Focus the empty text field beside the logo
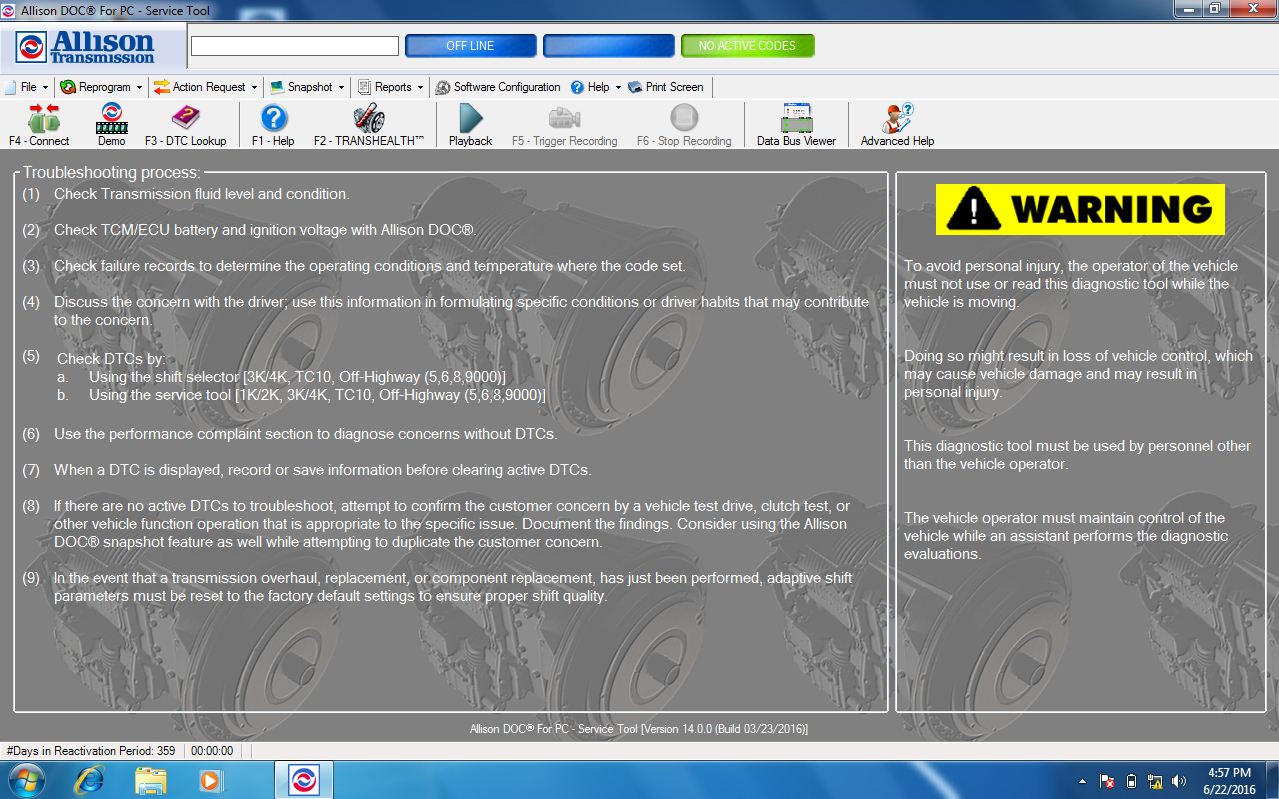This screenshot has width=1279, height=799. click(x=295, y=46)
